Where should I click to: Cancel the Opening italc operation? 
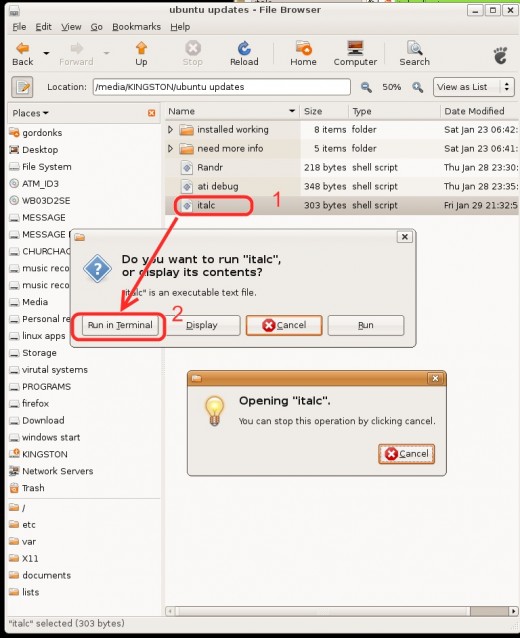[x=406, y=454]
